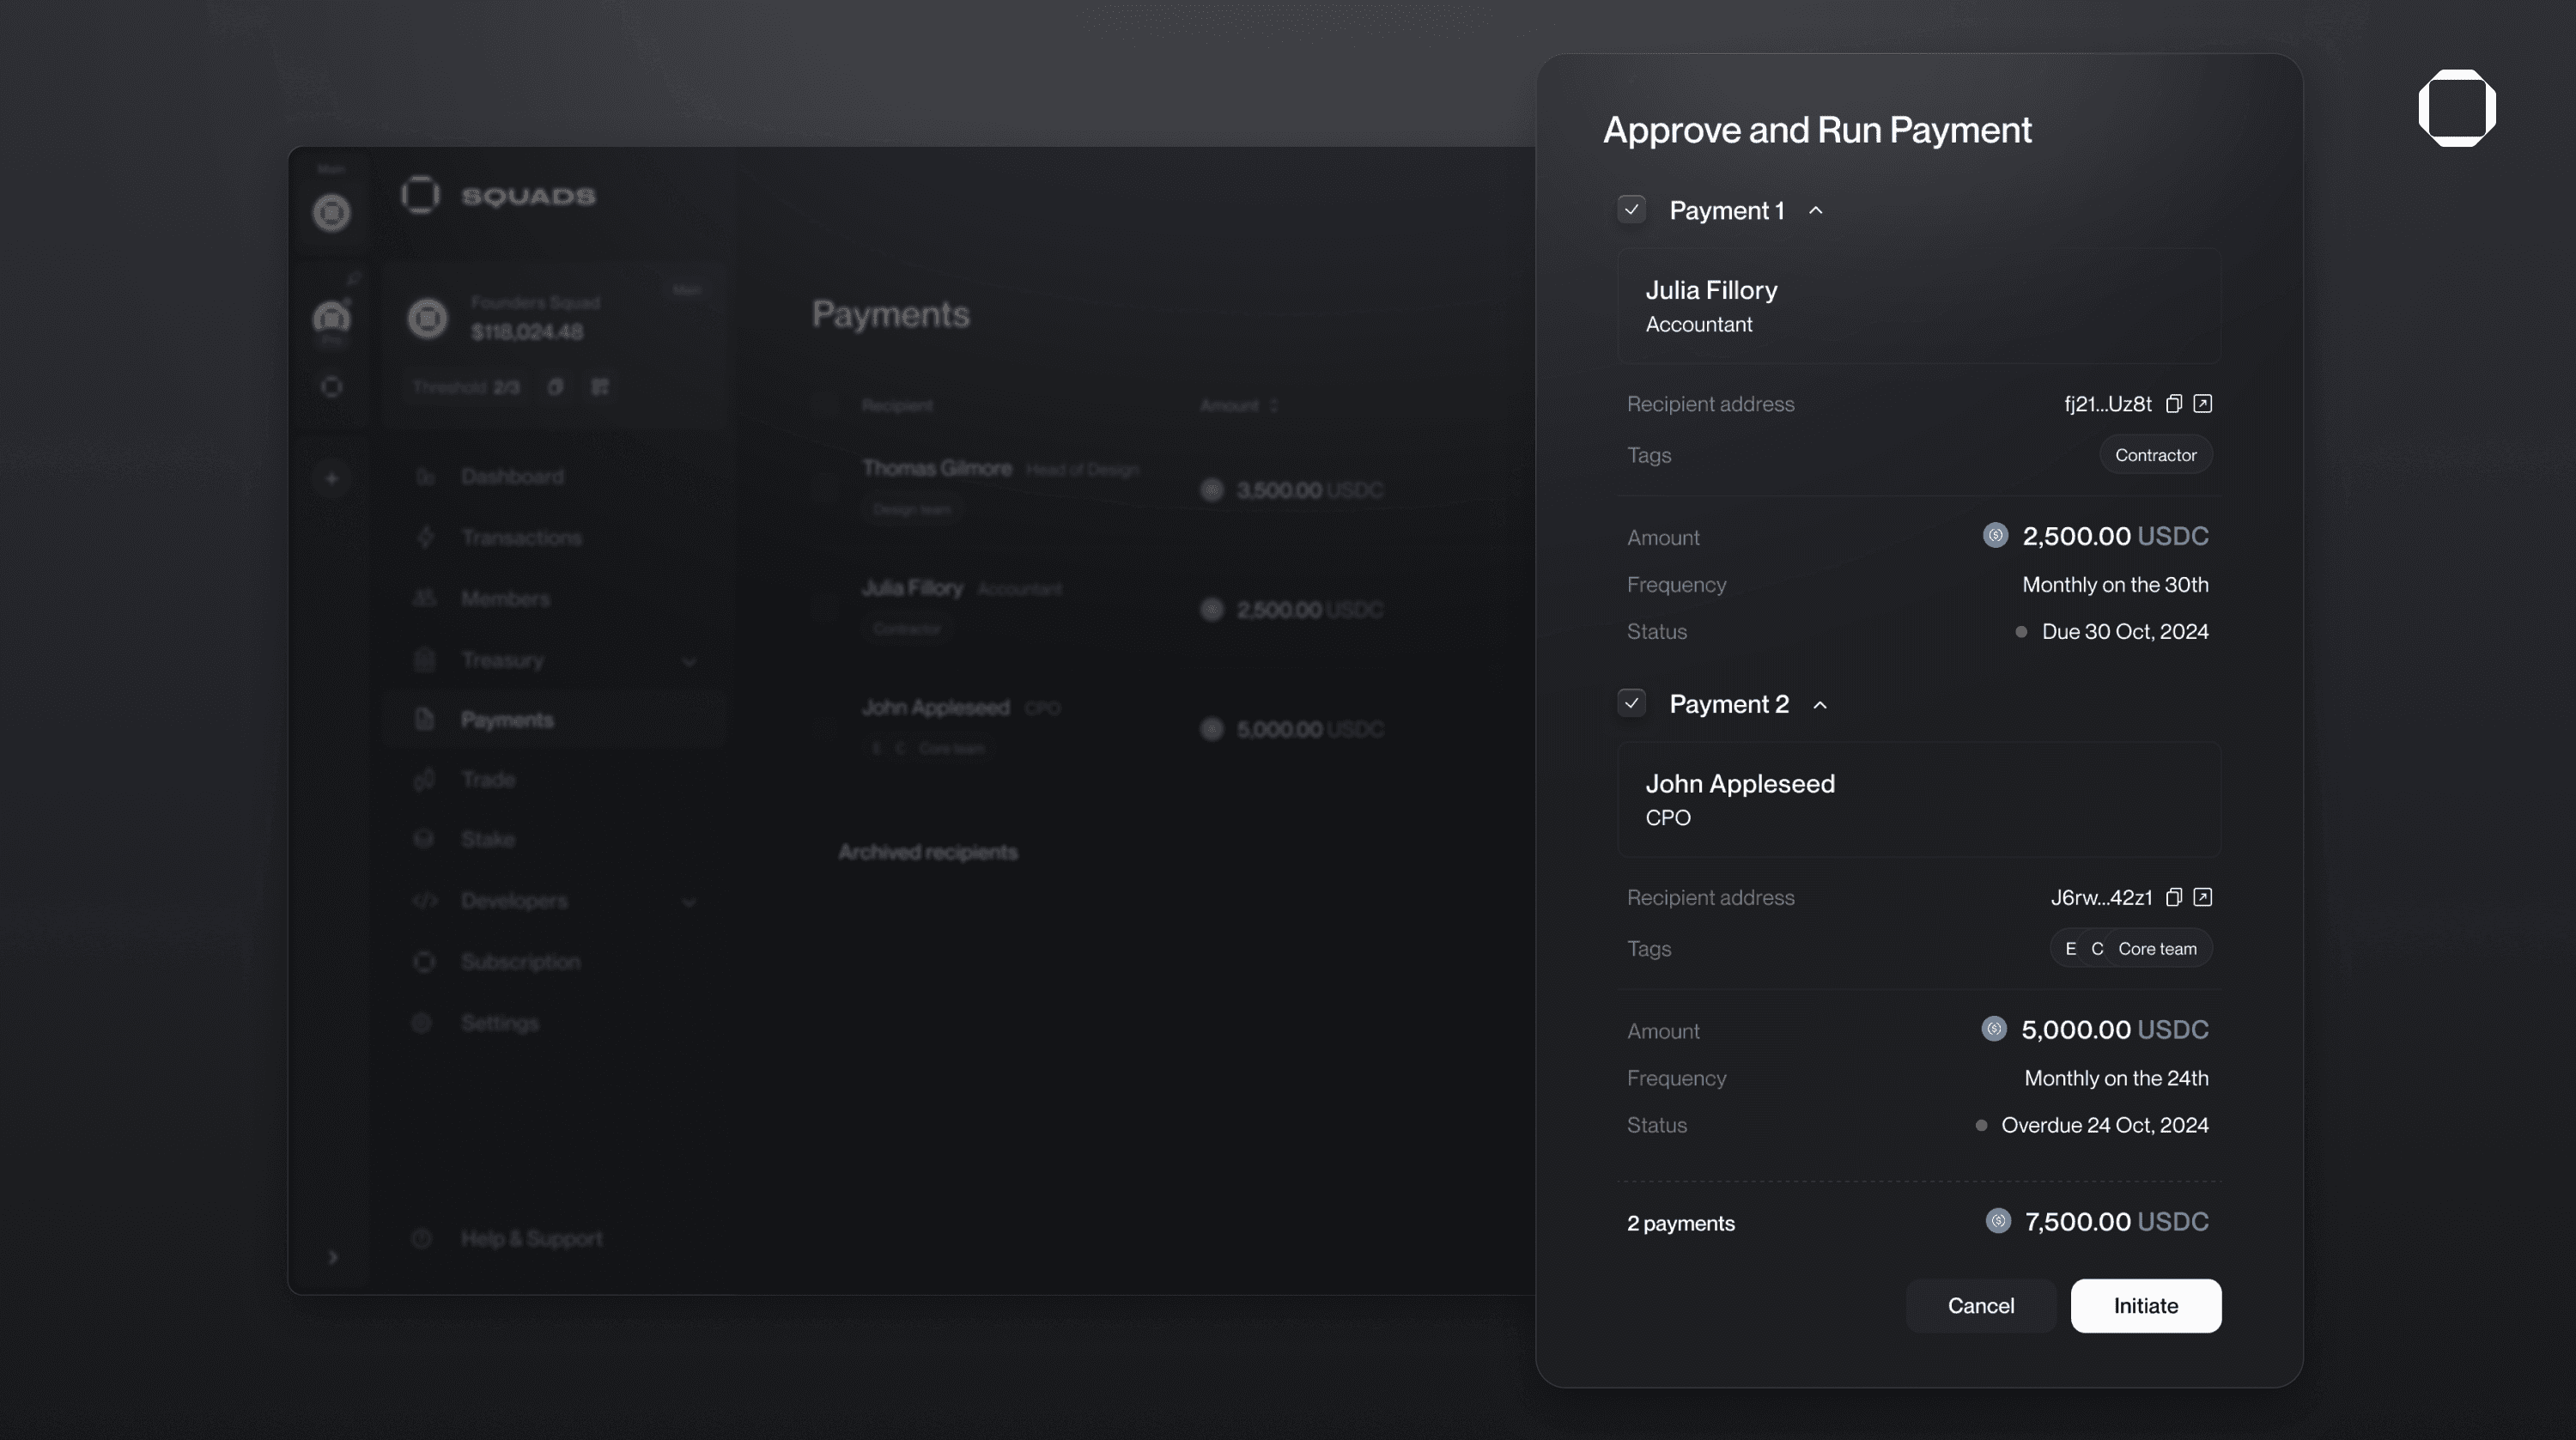Open the Members page from sidebar

click(505, 598)
